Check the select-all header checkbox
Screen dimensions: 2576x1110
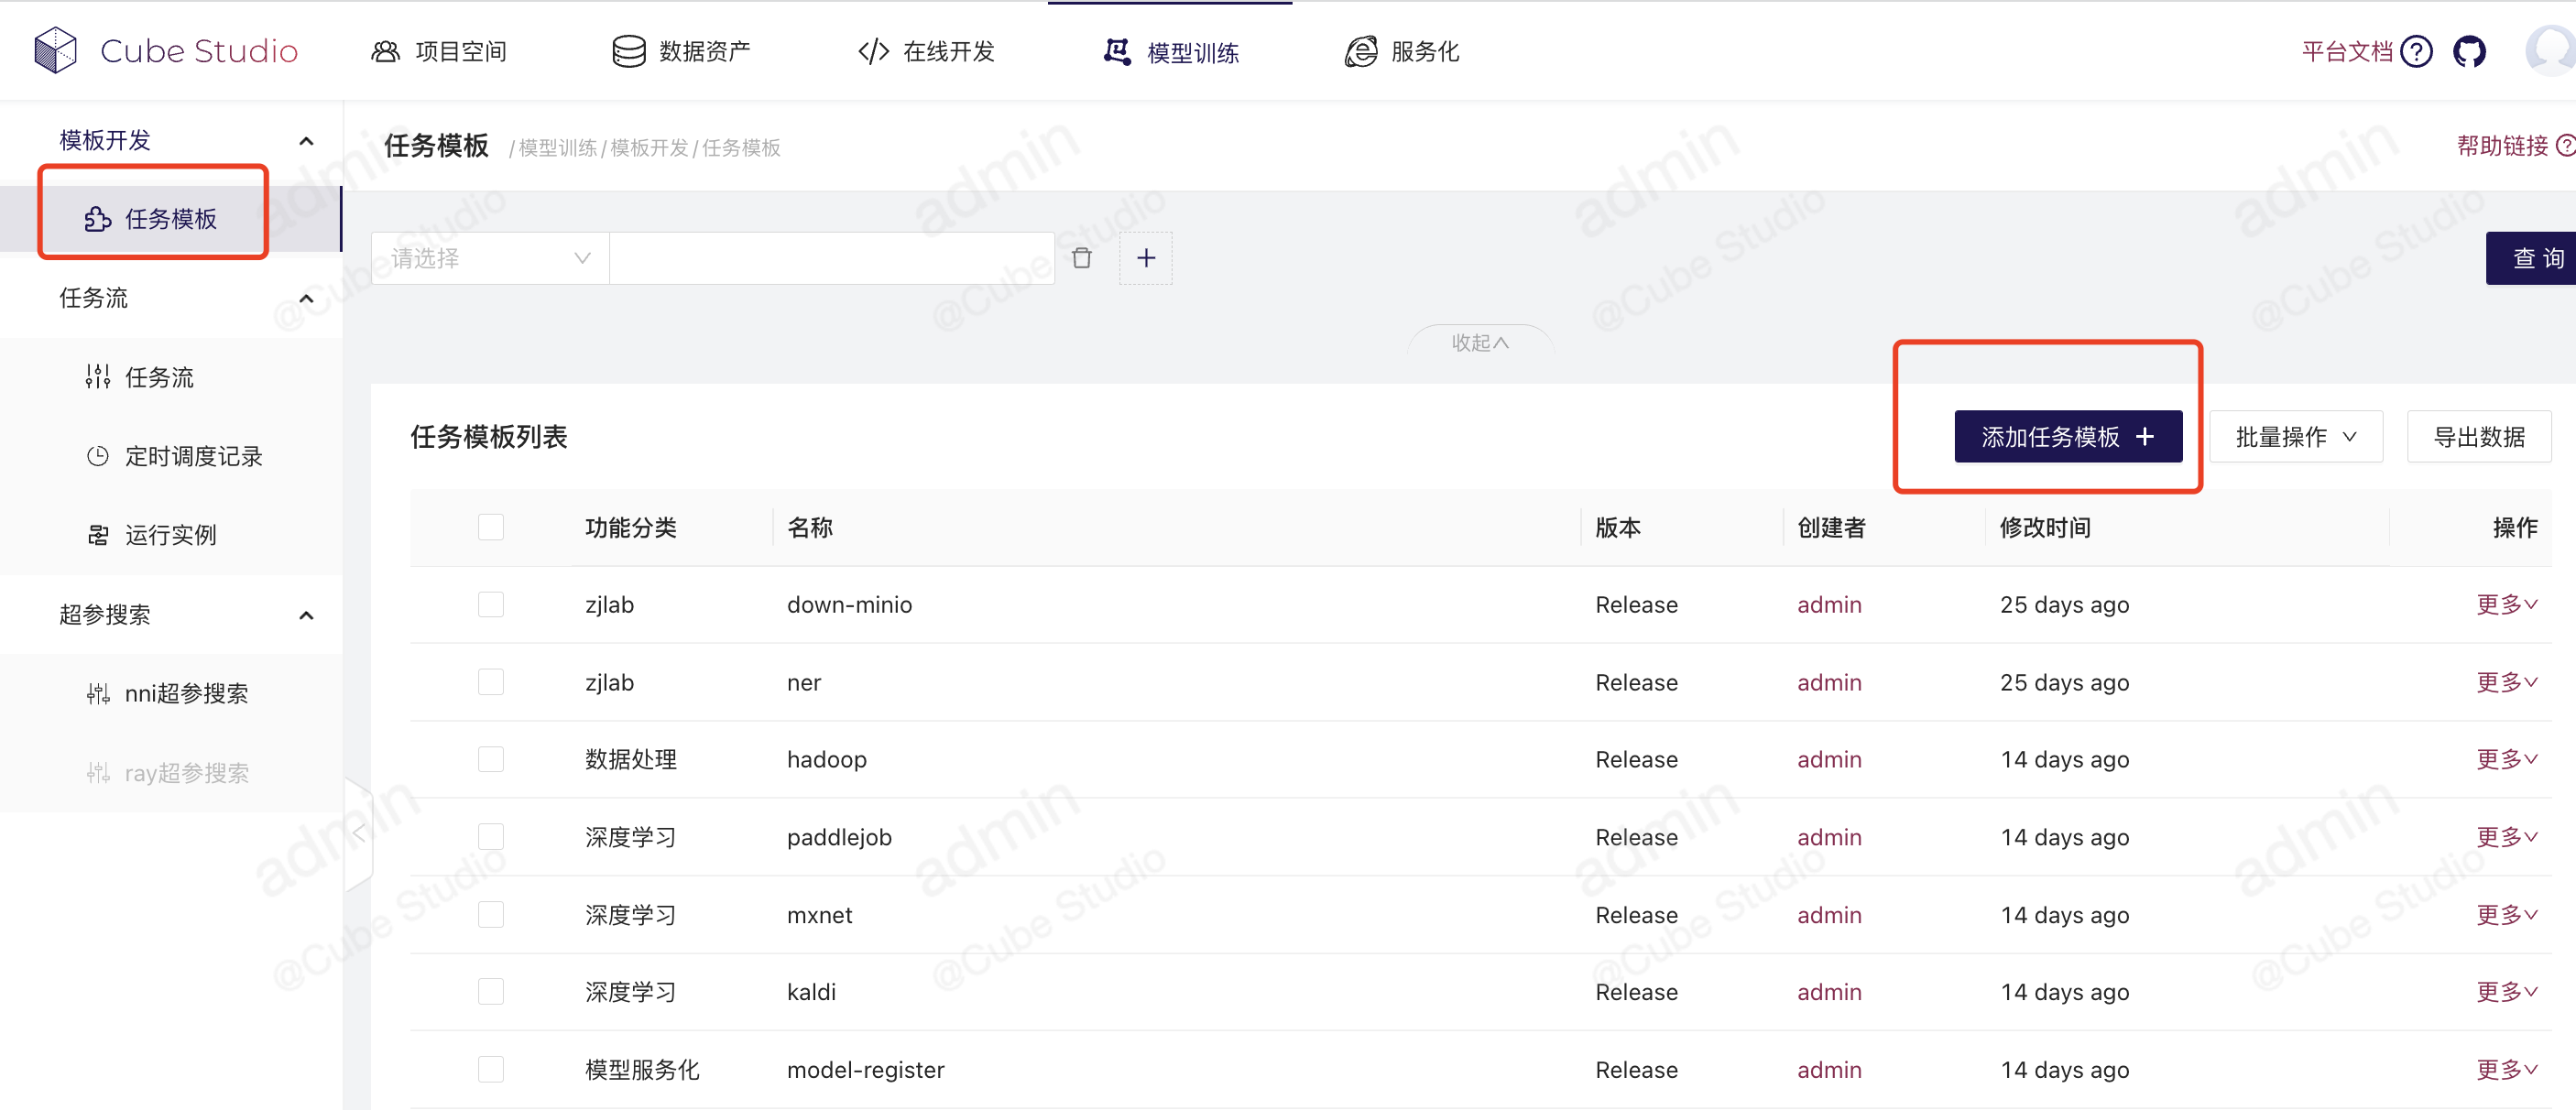pyautogui.click(x=490, y=527)
